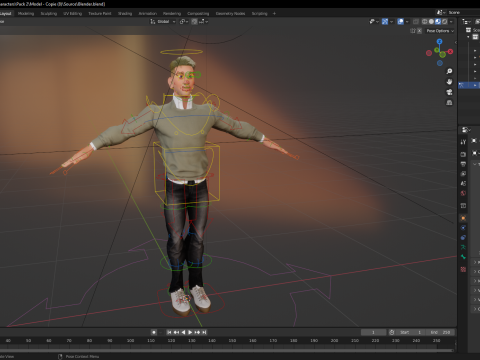Image resolution: width=480 pixels, height=360 pixels.
Task: Open the snapping options dropdown
Action: coord(204,21)
